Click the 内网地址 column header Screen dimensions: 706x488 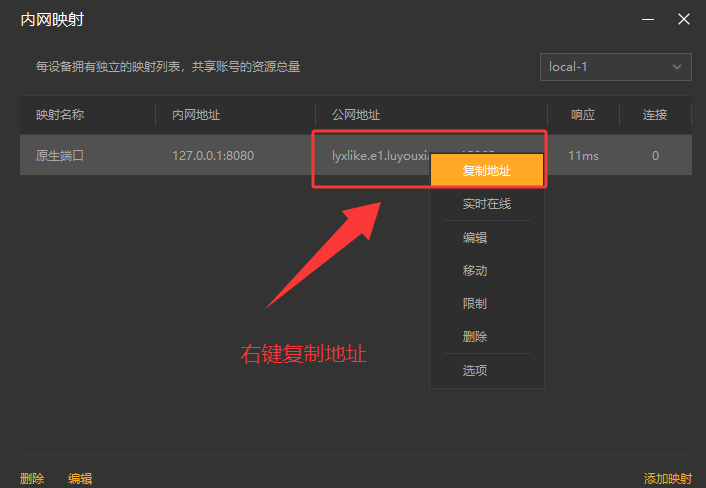(196, 115)
